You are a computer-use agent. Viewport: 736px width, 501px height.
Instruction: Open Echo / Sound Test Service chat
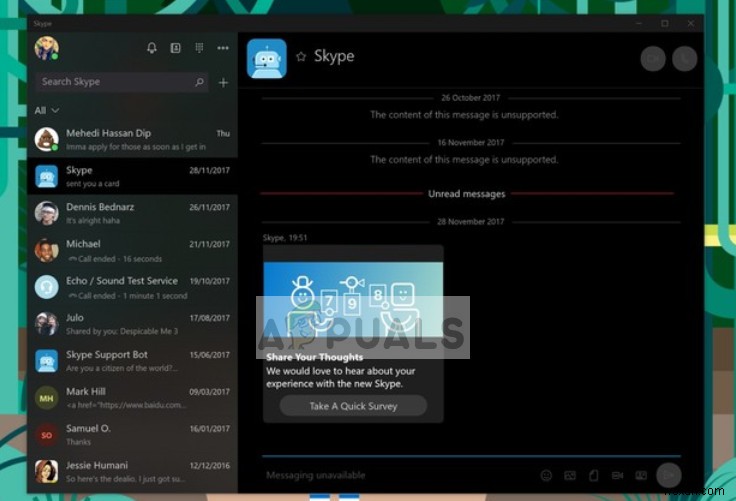coord(132,287)
